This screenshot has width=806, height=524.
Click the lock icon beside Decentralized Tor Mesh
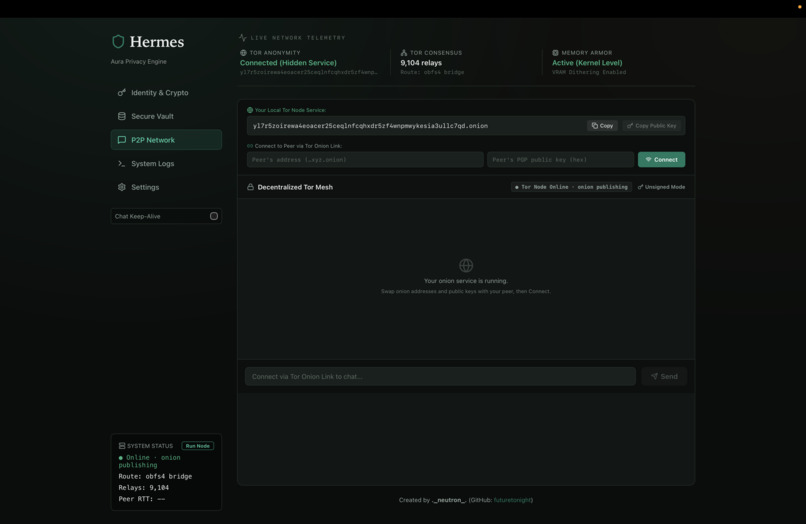(x=250, y=187)
